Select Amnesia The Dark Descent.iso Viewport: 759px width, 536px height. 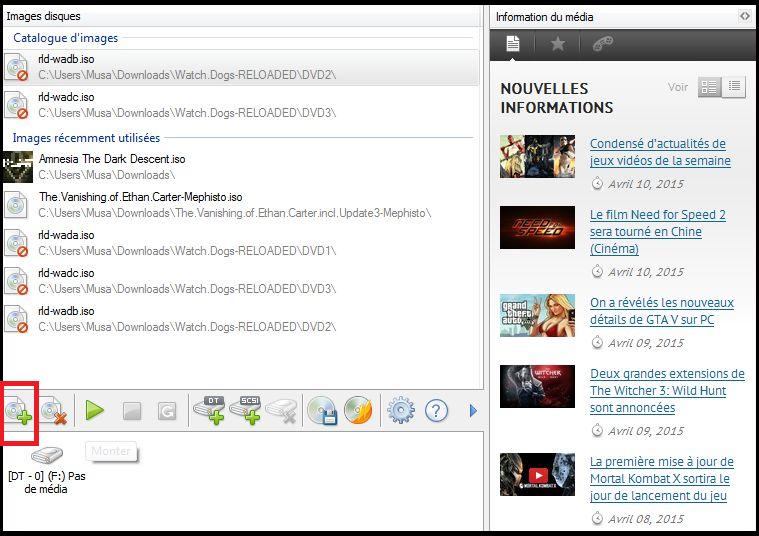(x=242, y=167)
